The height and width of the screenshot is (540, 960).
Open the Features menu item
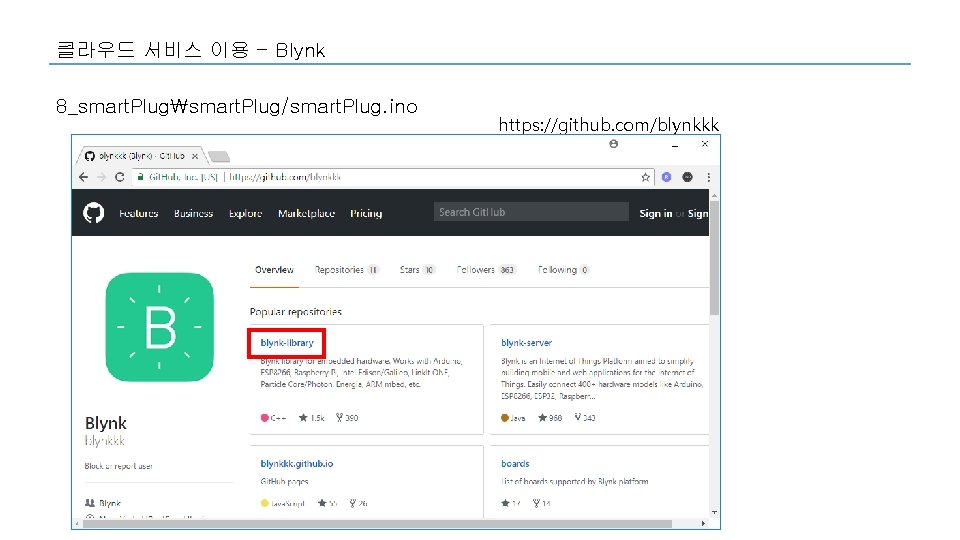click(138, 213)
